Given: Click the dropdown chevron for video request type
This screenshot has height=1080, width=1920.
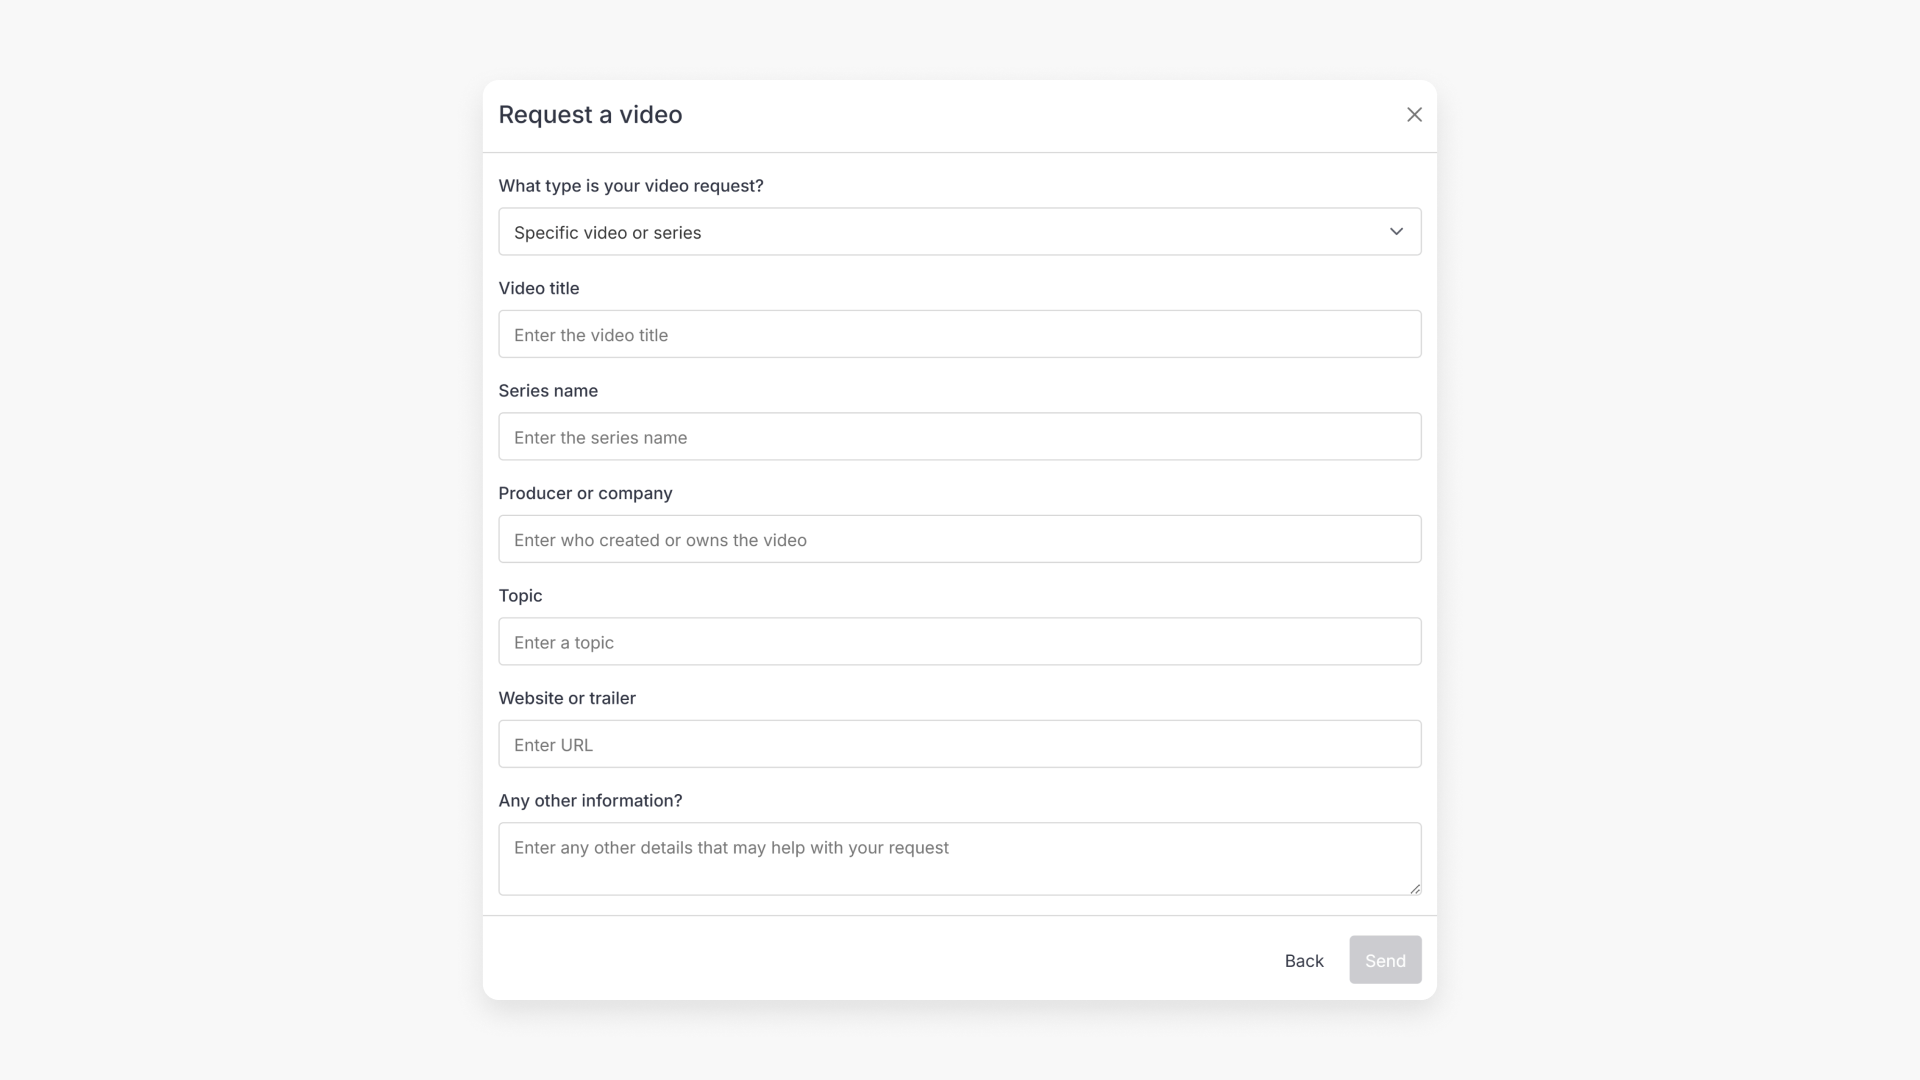Looking at the screenshot, I should 1396,231.
